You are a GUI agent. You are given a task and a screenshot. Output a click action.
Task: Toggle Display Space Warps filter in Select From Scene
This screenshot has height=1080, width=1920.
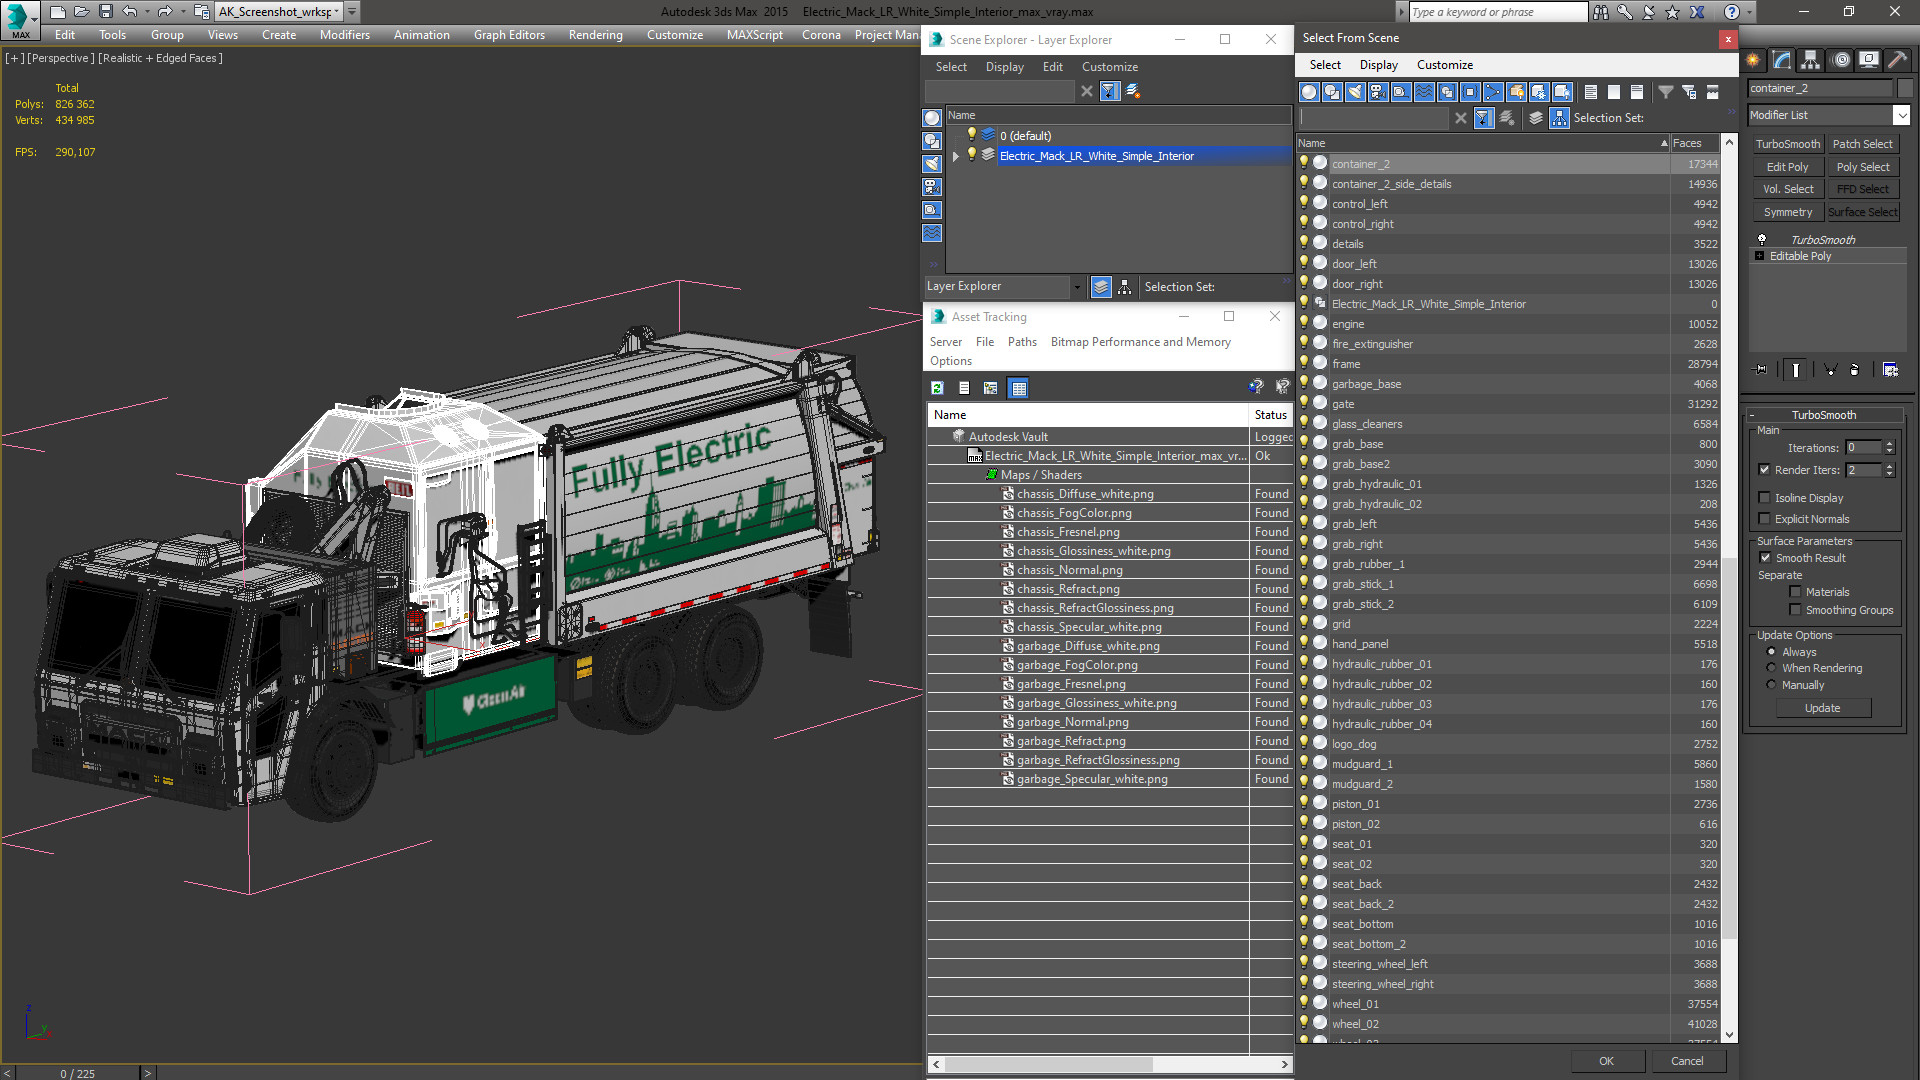[x=1424, y=92]
